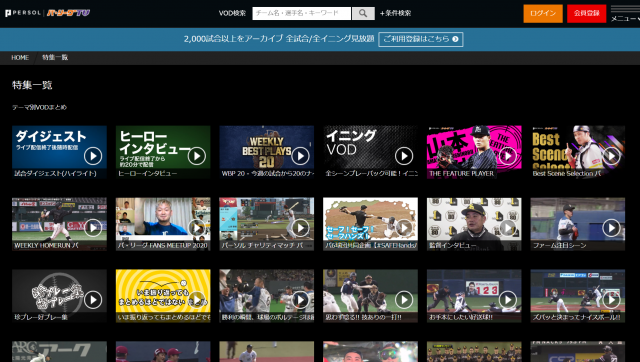Screen dimensions: 640x362
Task: Play the ダイジェスト thumbnail's play icon
Action: pyautogui.click(x=93, y=156)
